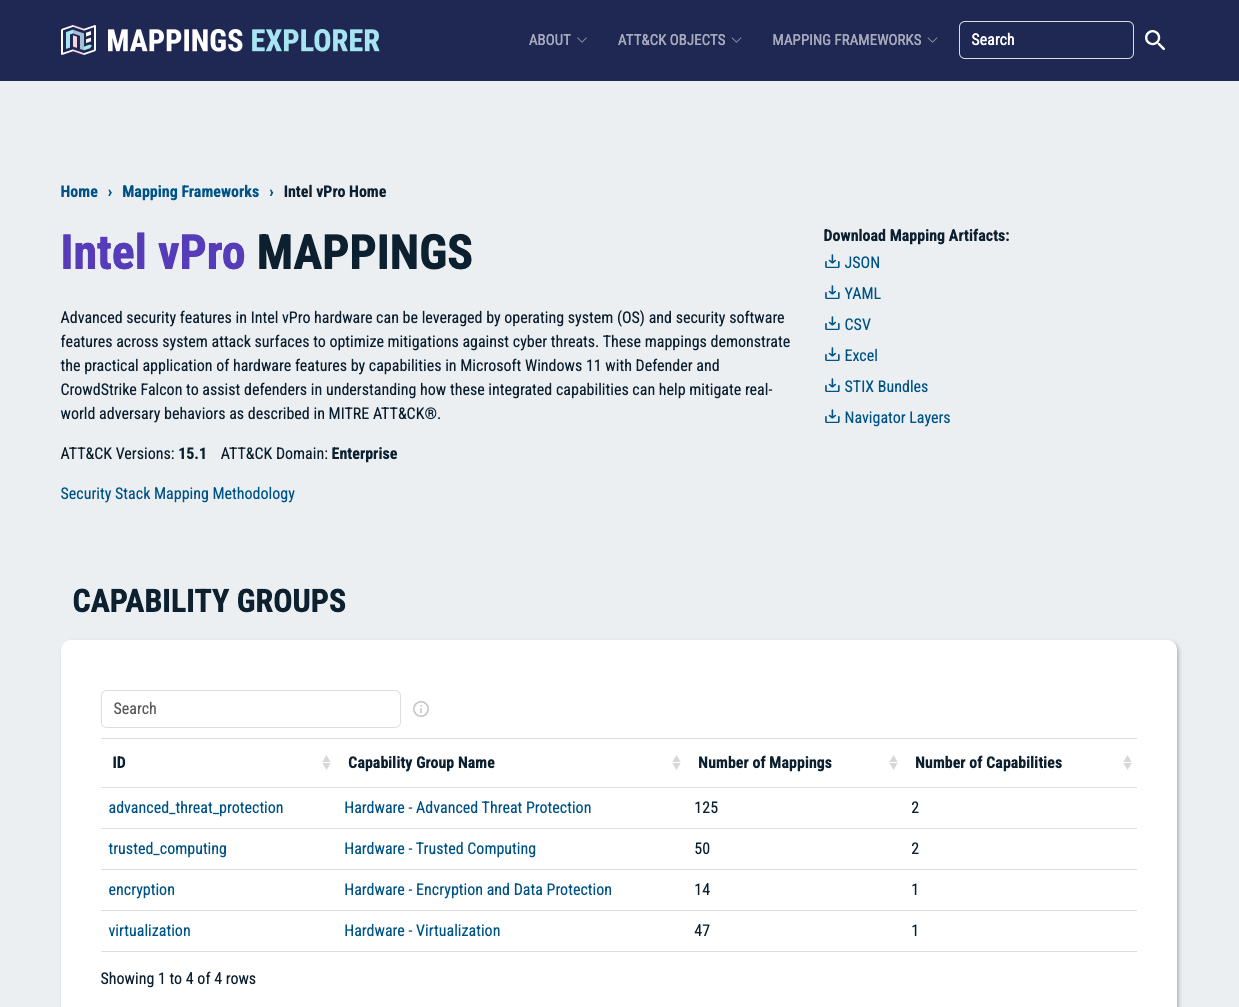
Task: Click the top navigation search box
Action: point(1045,40)
